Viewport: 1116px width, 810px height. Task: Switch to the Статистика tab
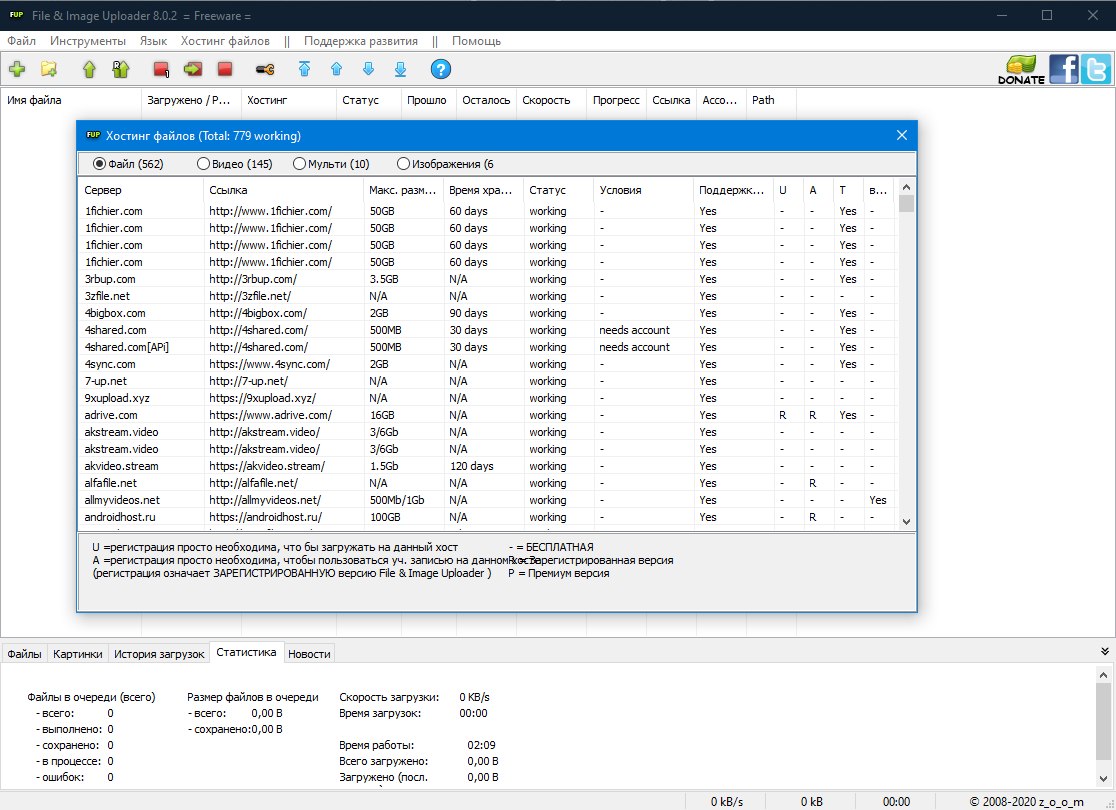pyautogui.click(x=246, y=652)
